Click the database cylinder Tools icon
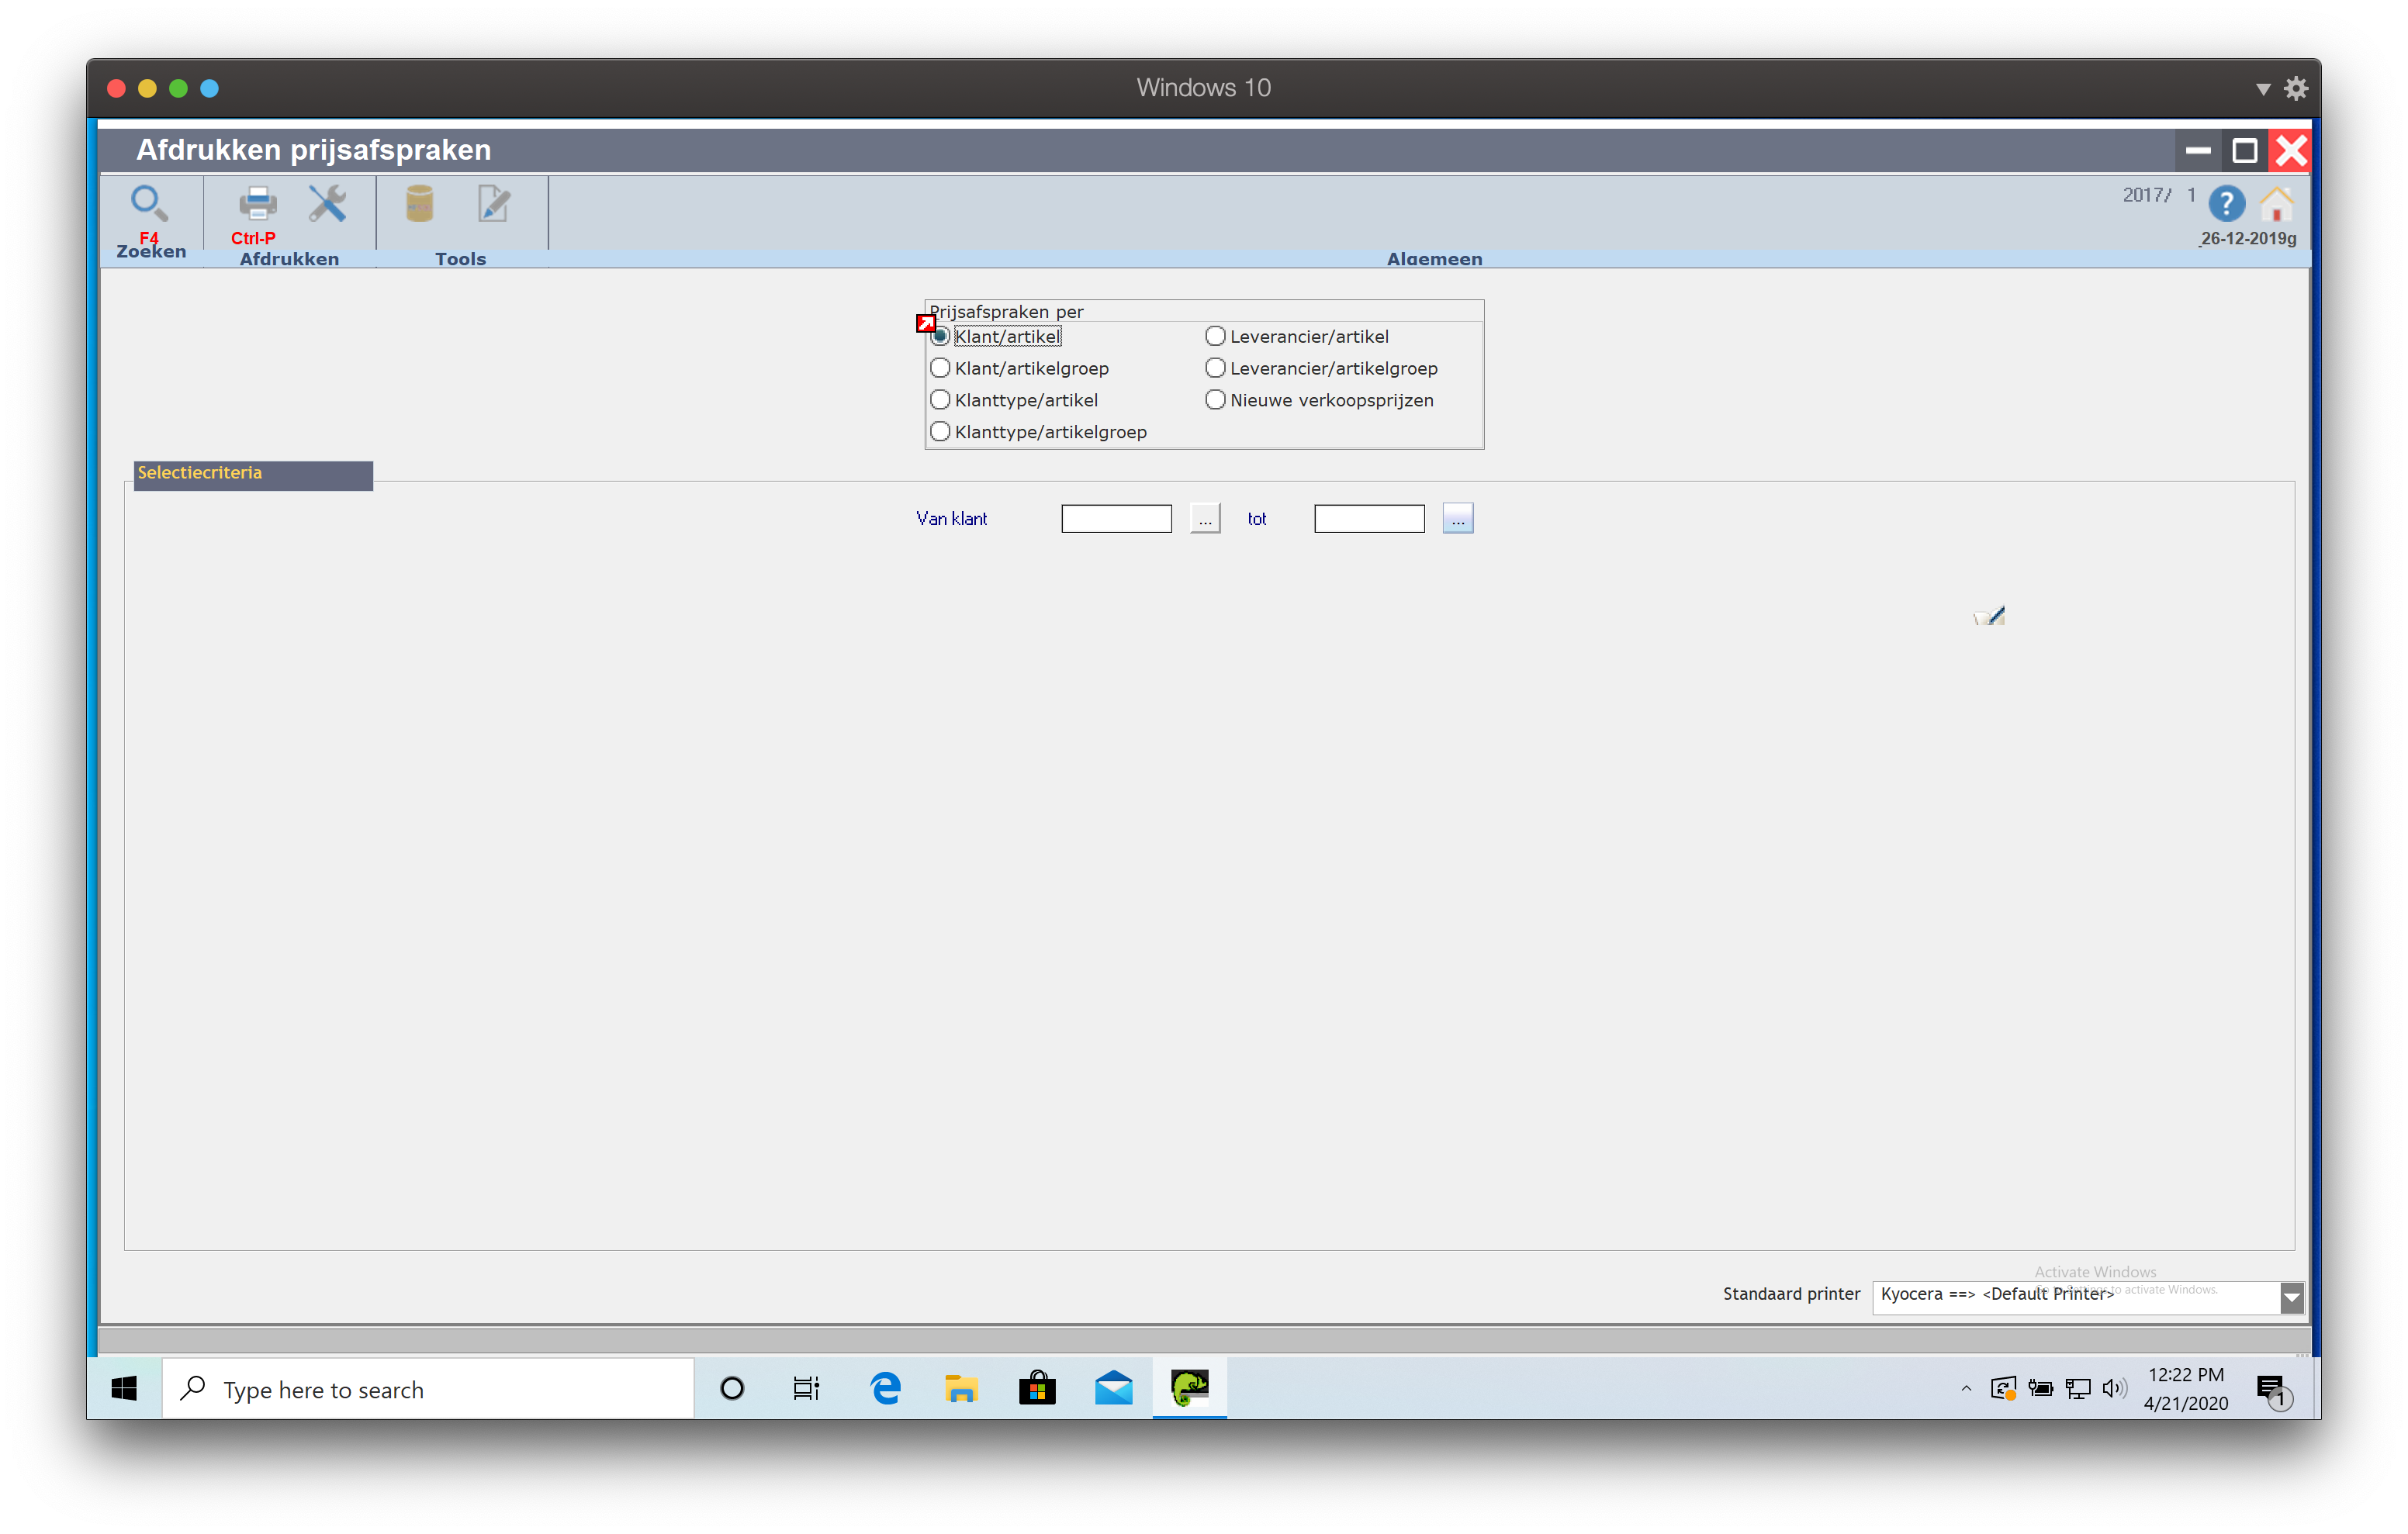Screen dimensions: 2408x1534 pyautogui.click(x=419, y=204)
